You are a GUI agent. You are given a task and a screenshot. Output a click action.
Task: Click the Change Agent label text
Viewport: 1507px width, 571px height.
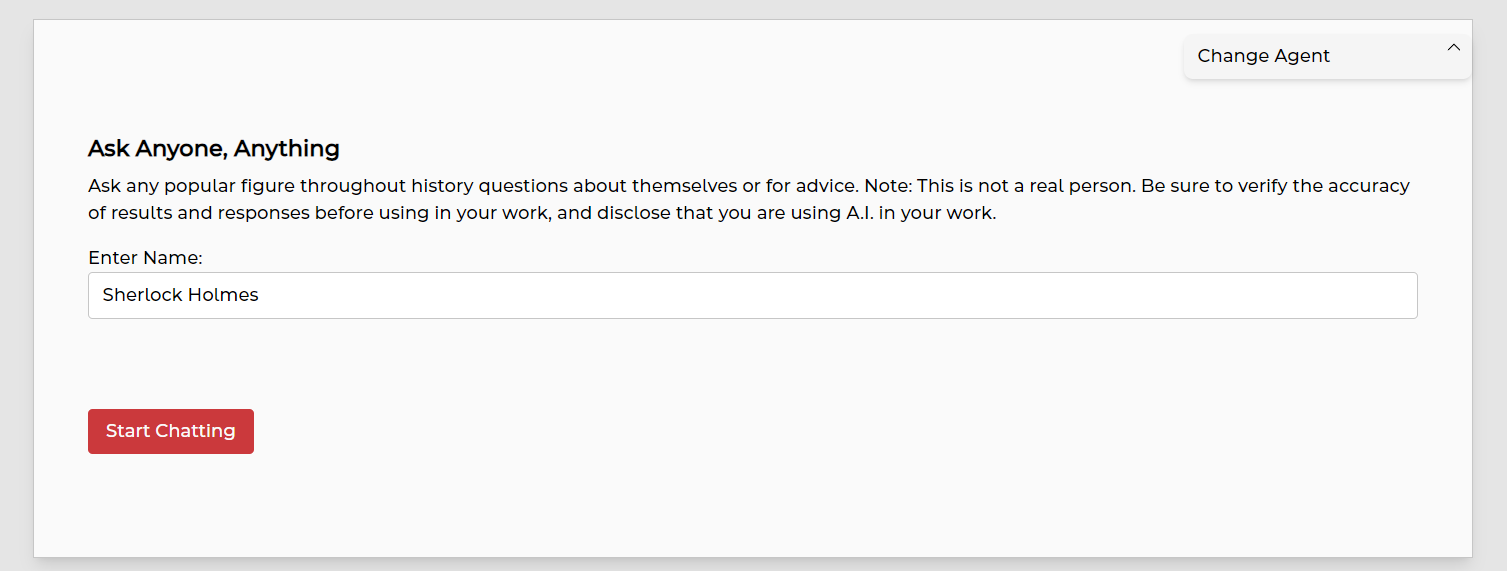click(1263, 56)
